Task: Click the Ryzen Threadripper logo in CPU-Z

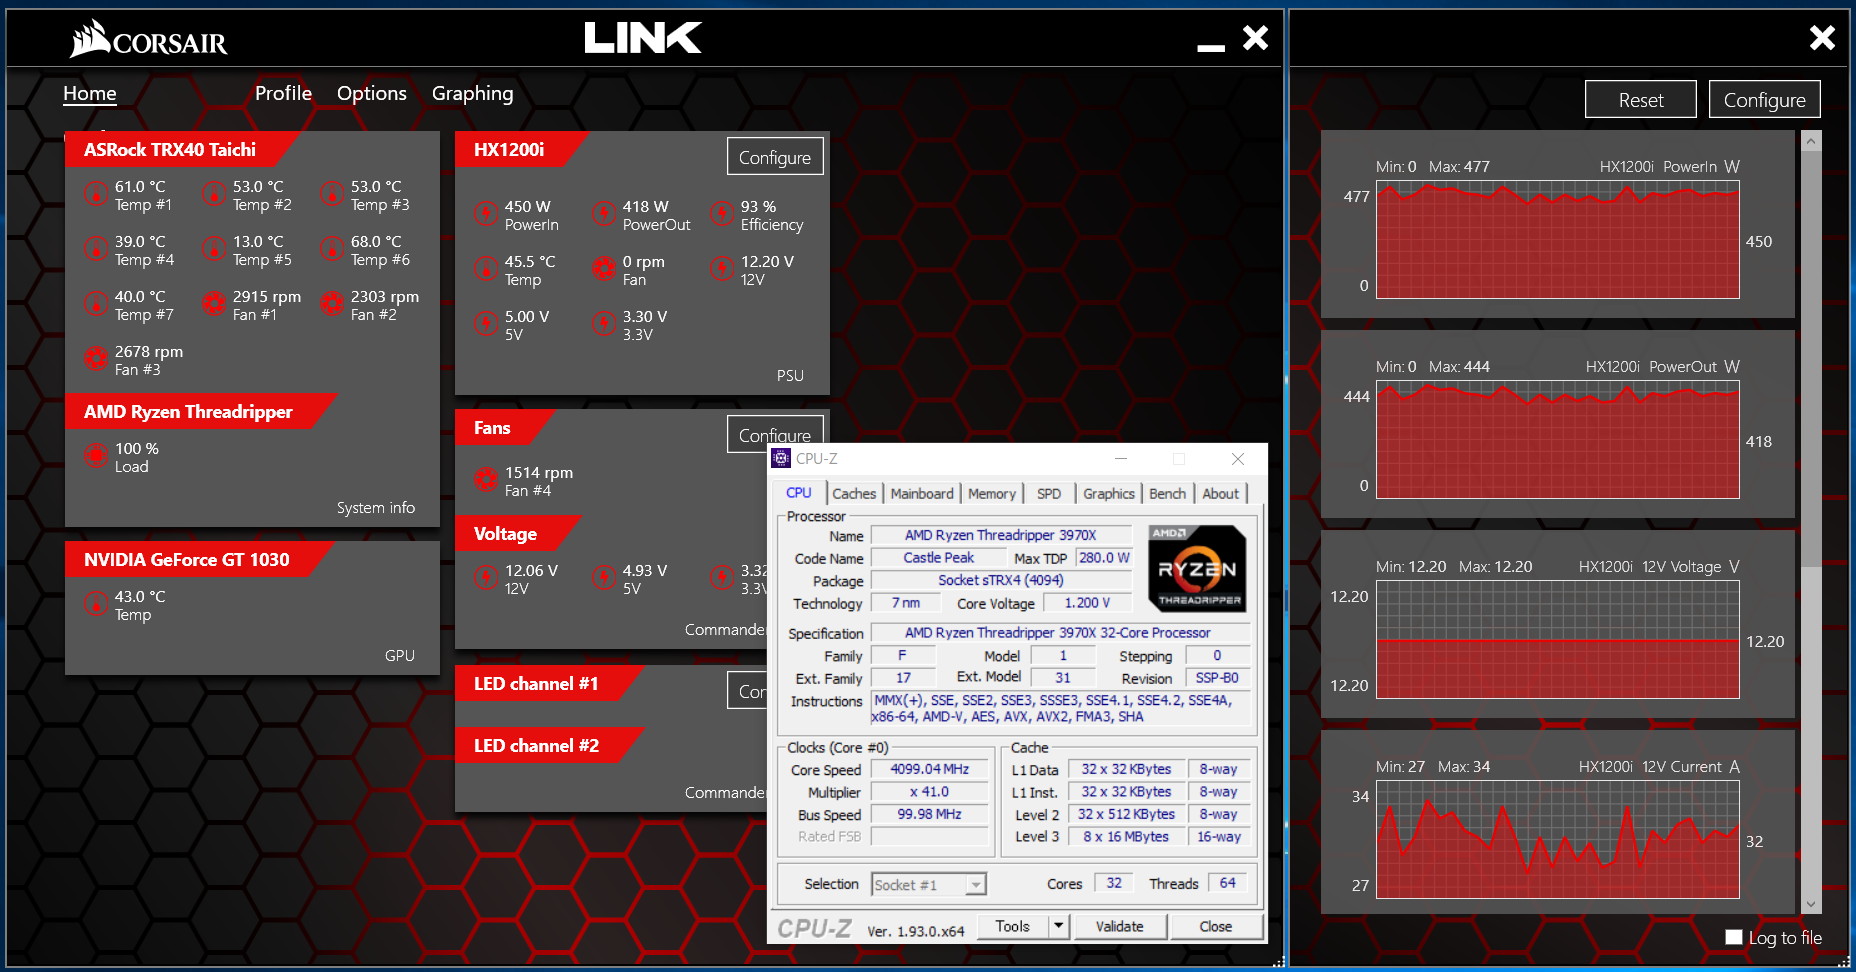Action: pos(1197,567)
